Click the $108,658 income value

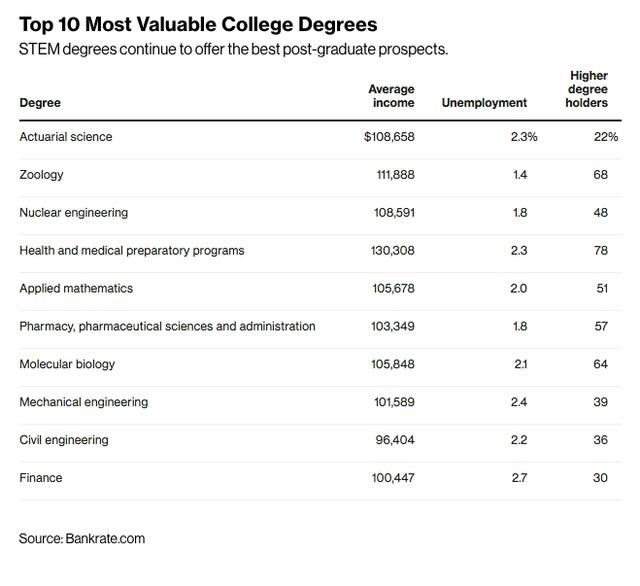389,137
